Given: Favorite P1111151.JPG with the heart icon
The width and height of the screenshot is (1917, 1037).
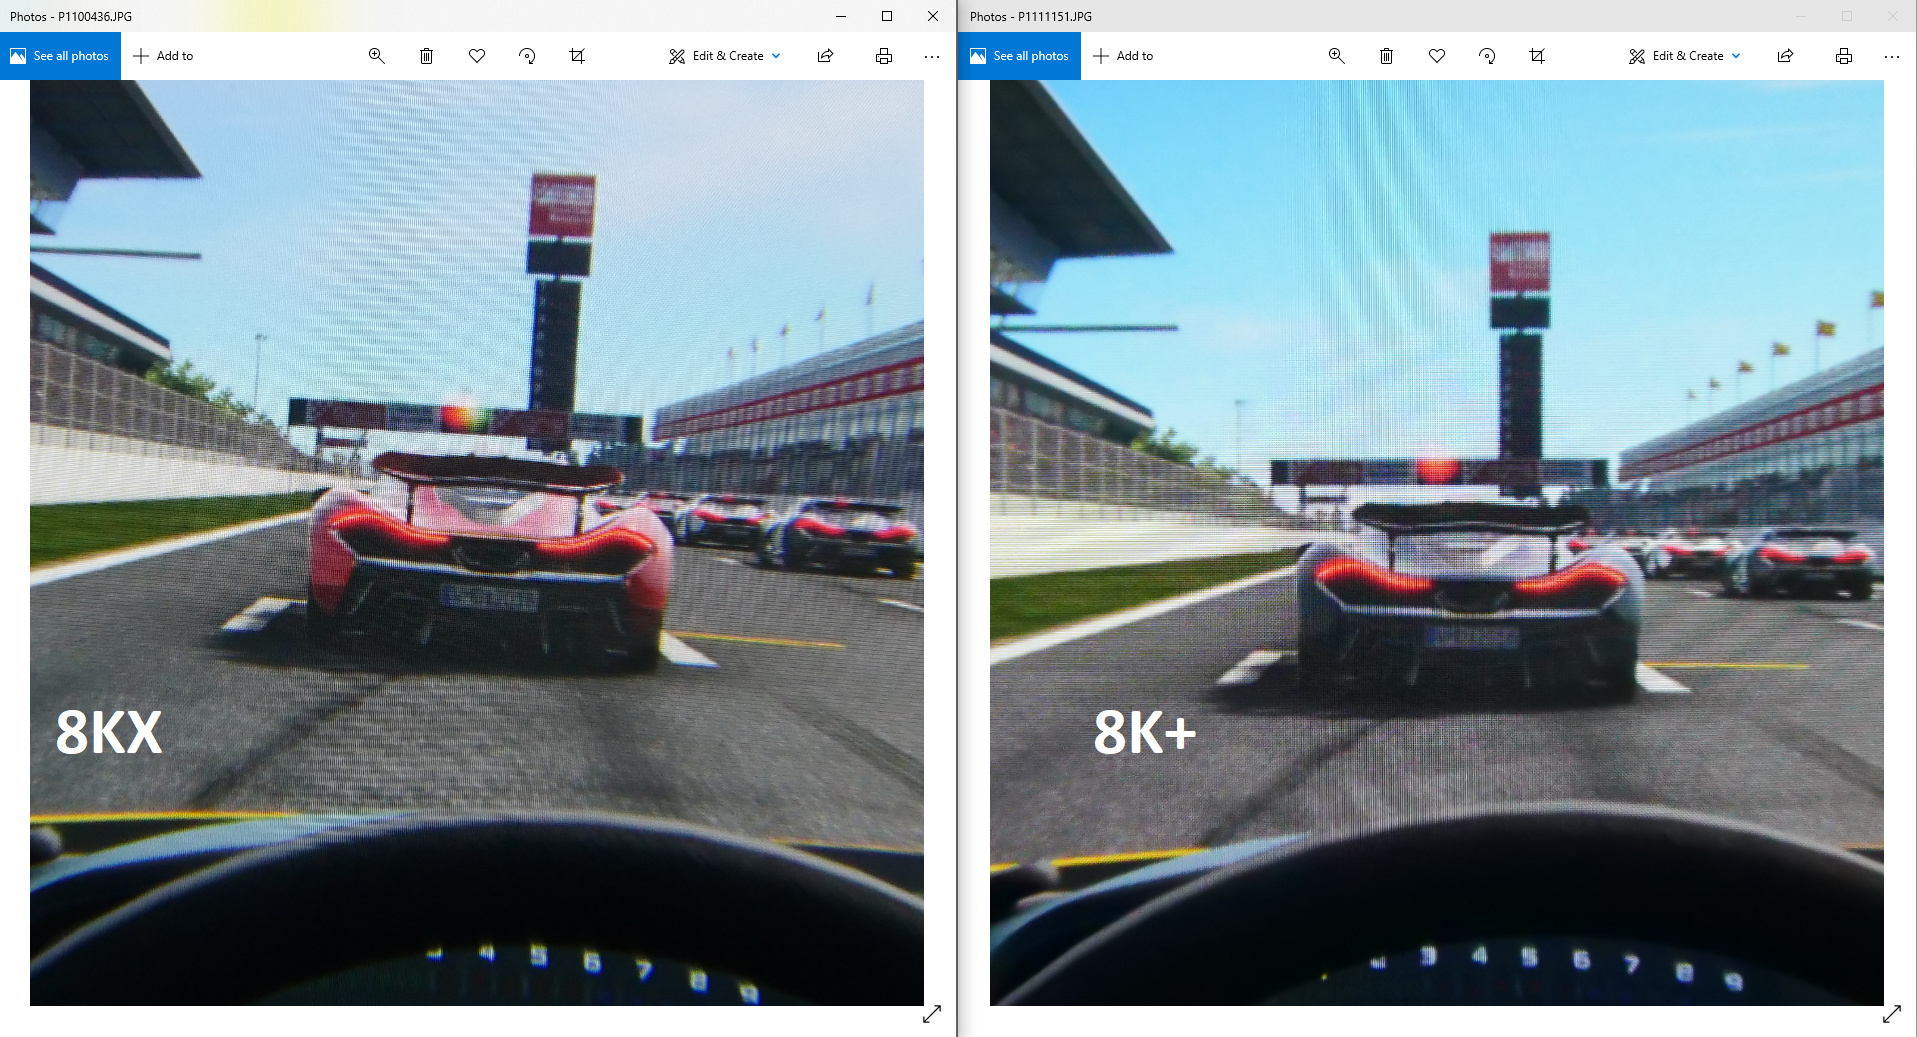Looking at the screenshot, I should tap(1437, 56).
